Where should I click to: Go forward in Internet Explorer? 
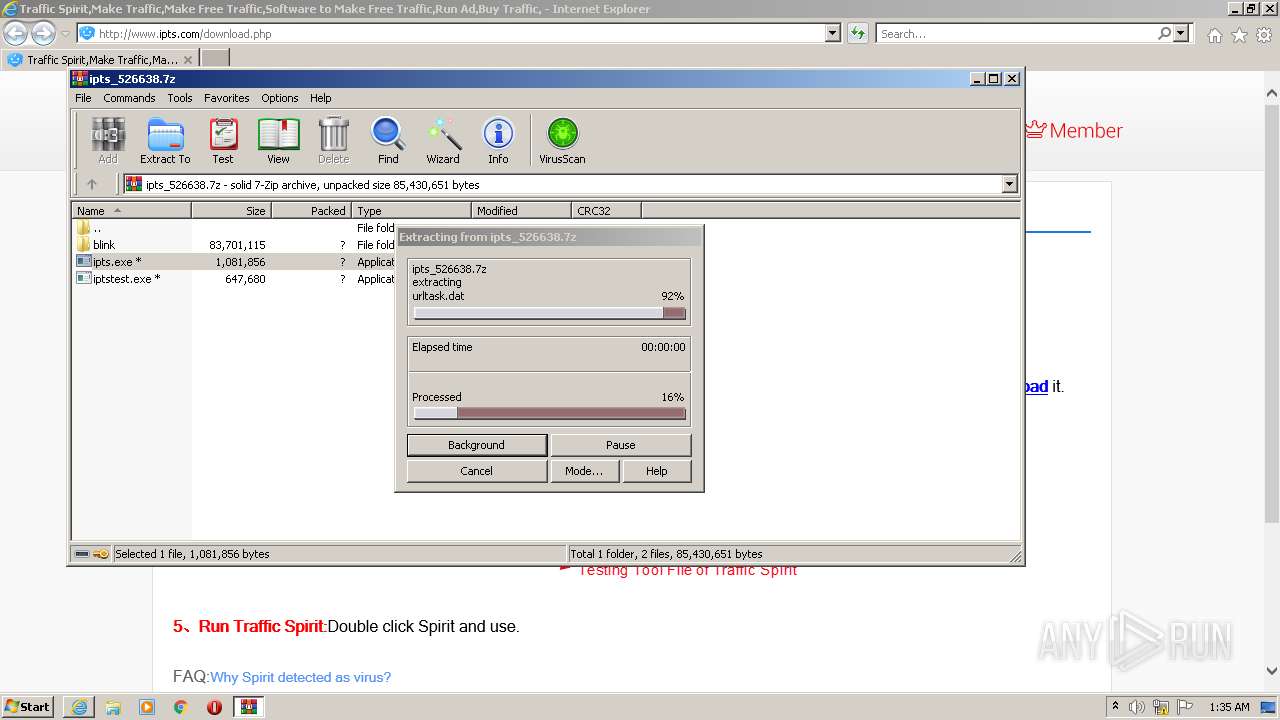click(x=43, y=34)
